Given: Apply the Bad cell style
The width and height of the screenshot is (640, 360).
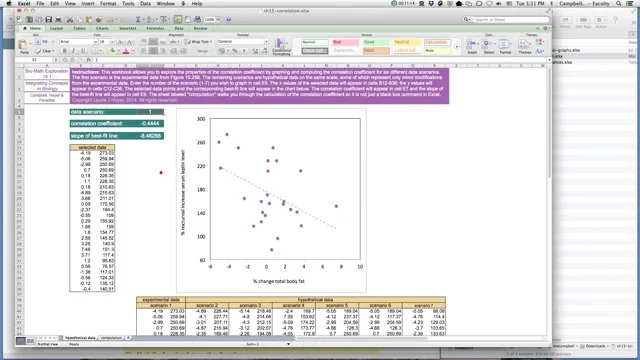Looking at the screenshot, I should point(345,42).
